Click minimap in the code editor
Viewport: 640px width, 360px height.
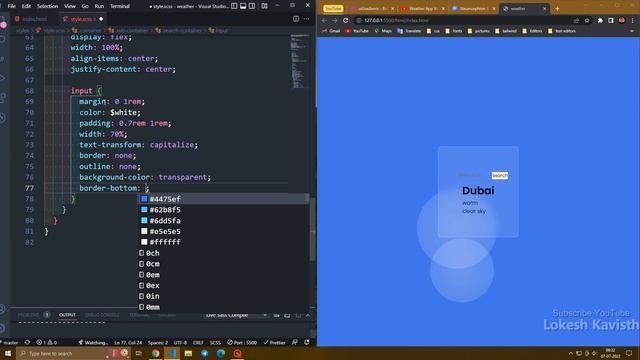[300, 61]
